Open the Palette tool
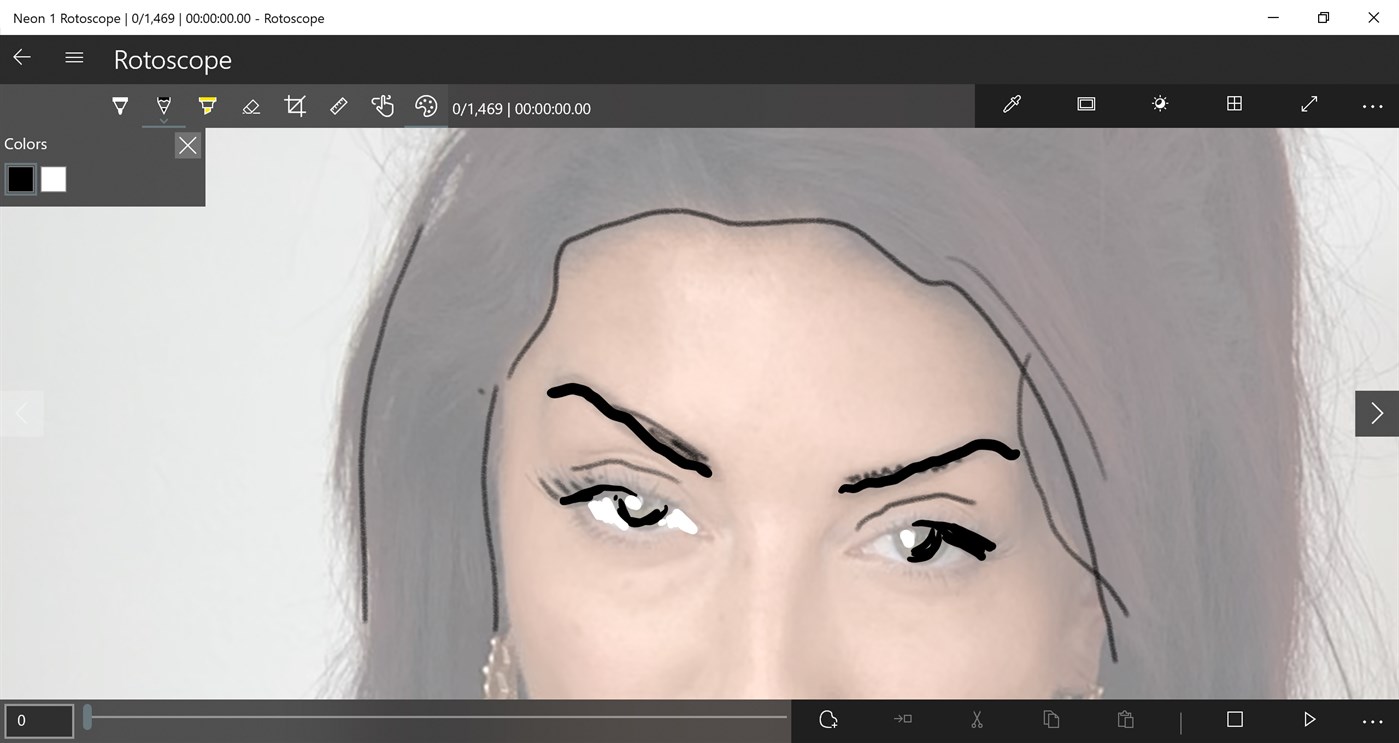Screen dimensions: 1399x743 pos(426,105)
